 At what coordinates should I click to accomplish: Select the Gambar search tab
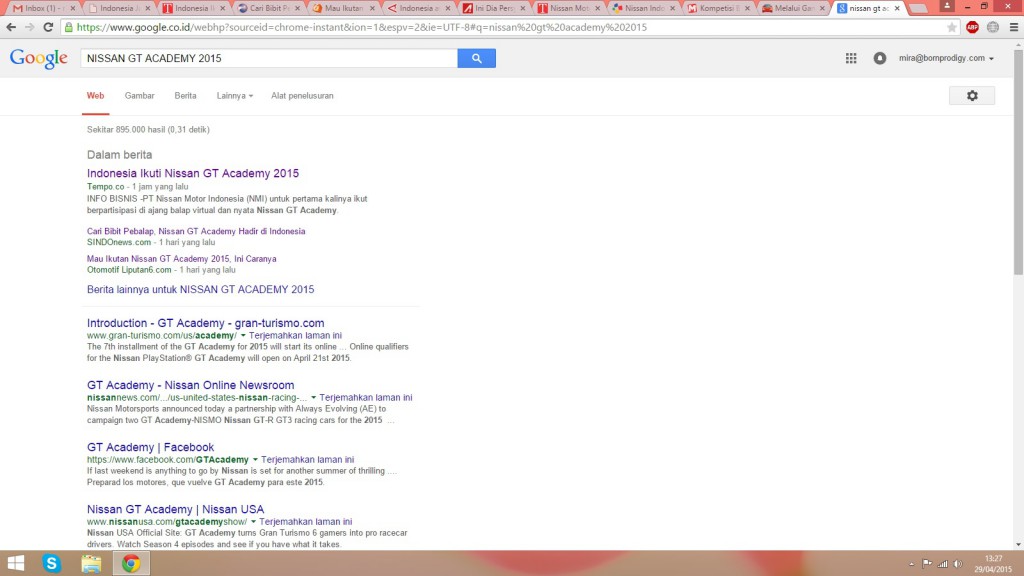coord(140,96)
